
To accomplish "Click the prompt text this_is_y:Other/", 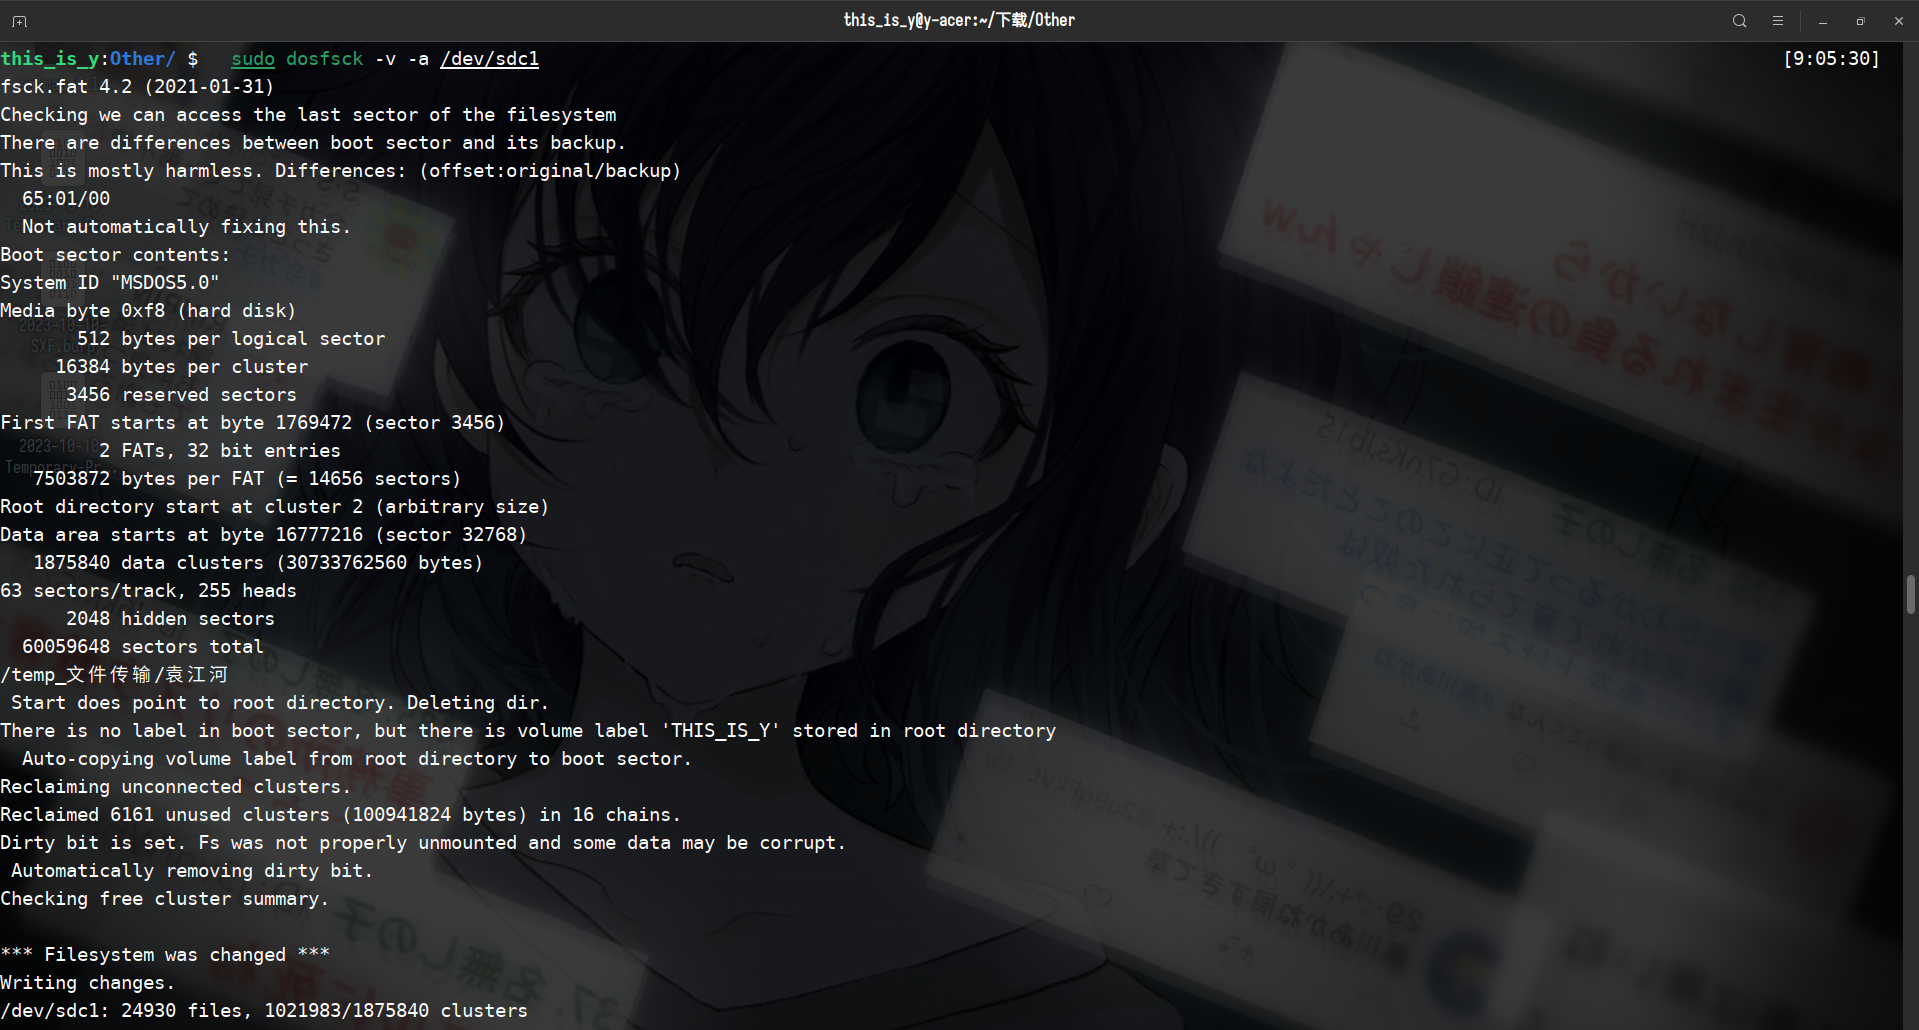I will pos(88,59).
